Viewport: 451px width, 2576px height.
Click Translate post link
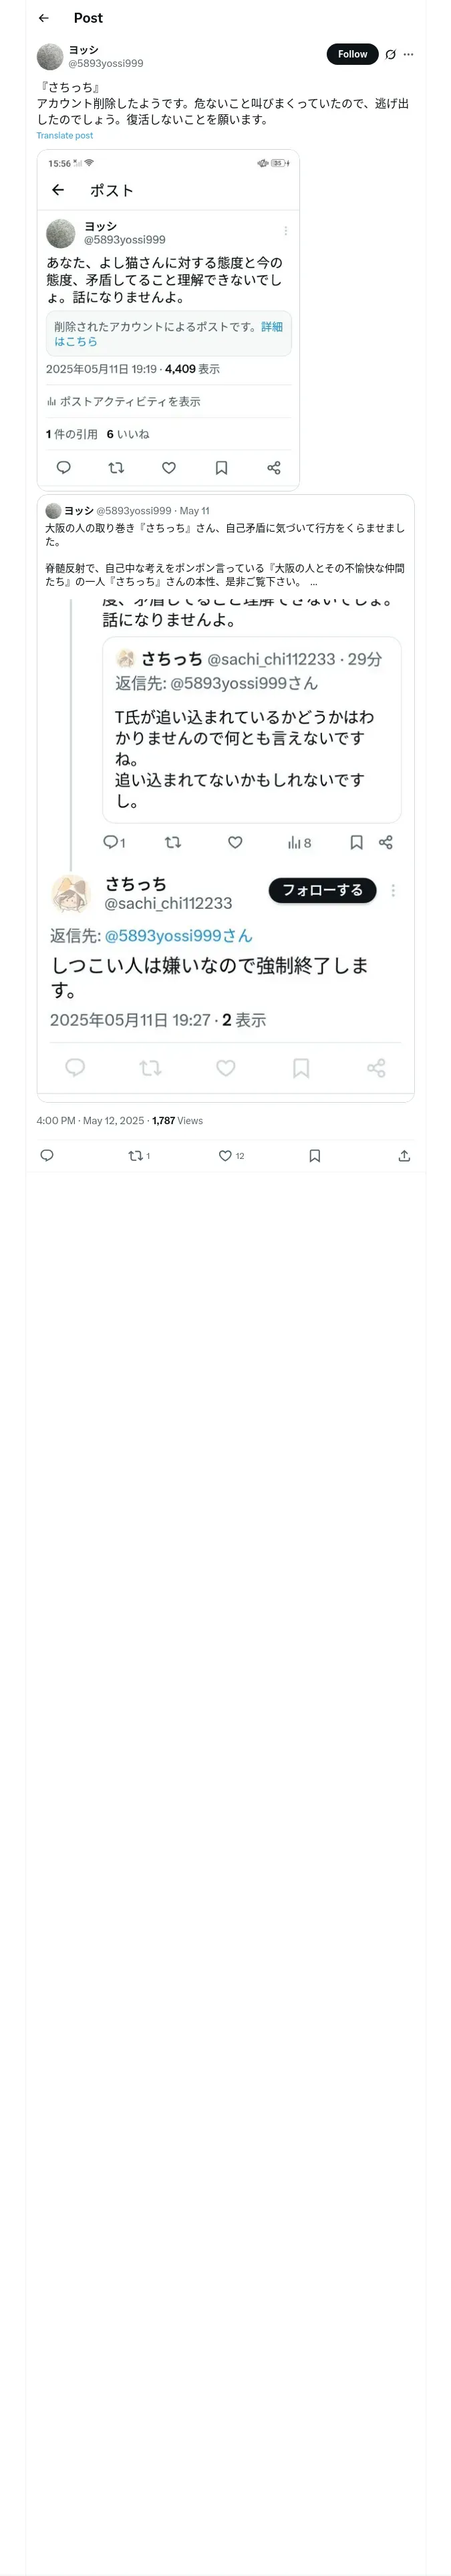[x=65, y=135]
